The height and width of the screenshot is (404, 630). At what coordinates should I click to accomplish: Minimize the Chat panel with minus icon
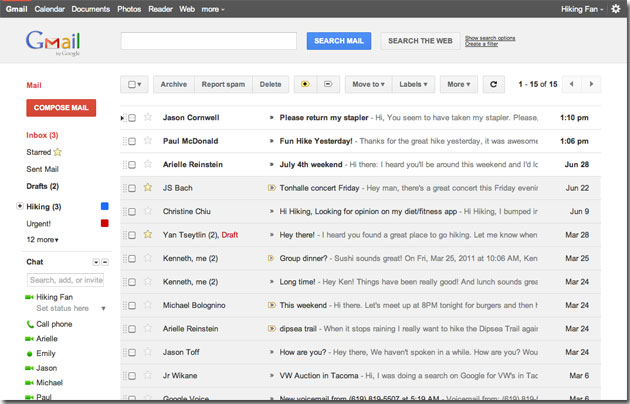105,262
